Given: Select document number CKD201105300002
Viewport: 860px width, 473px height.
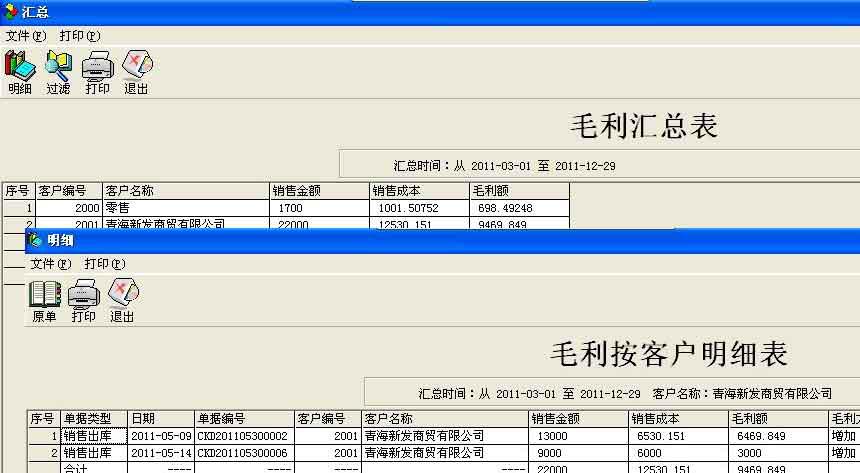Looking at the screenshot, I should [x=244, y=436].
